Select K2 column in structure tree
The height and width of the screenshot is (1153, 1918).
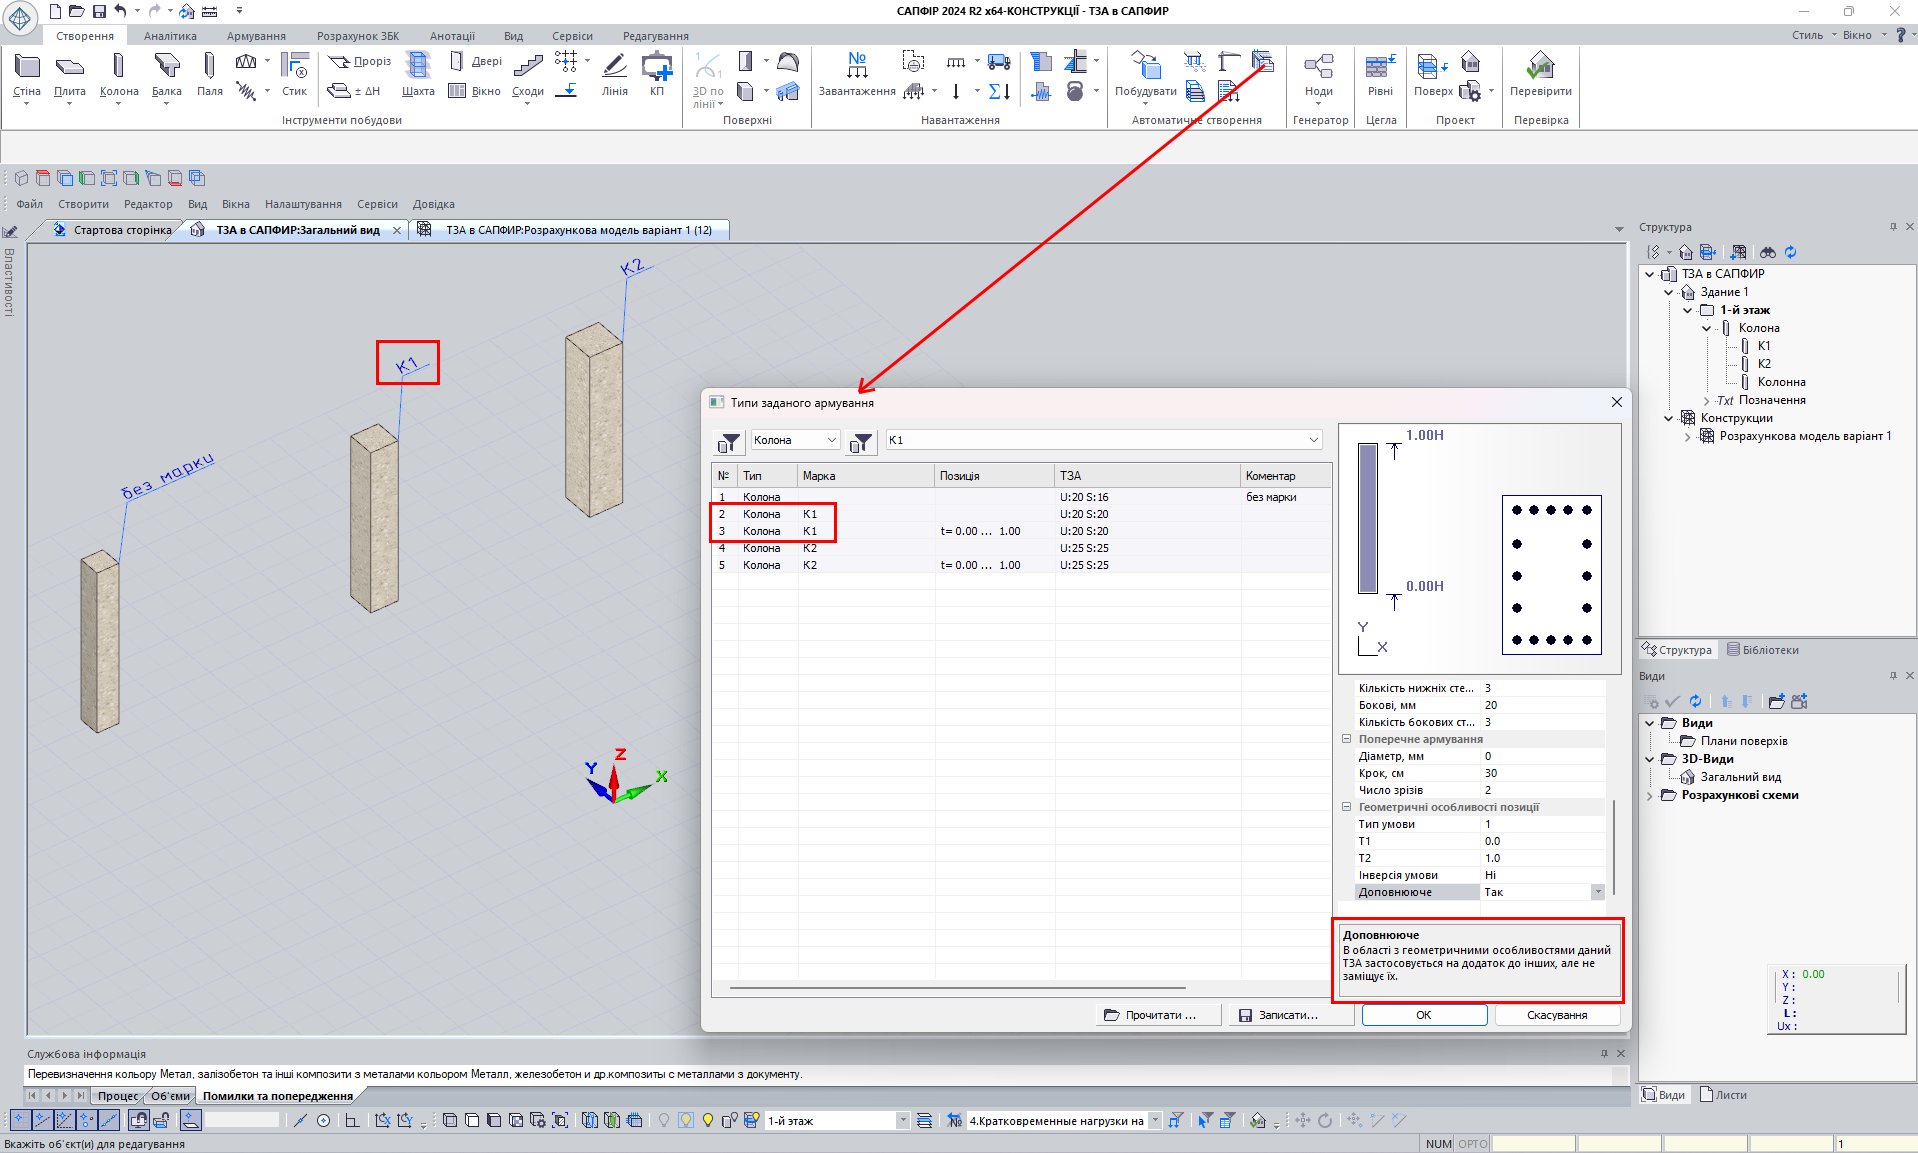pyautogui.click(x=1764, y=364)
